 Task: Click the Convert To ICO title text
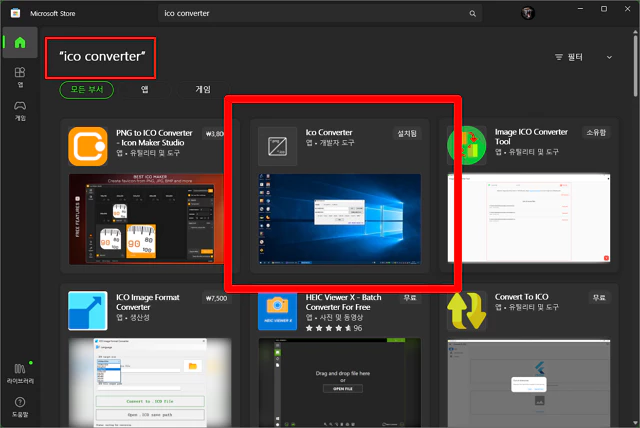pyautogui.click(x=521, y=297)
